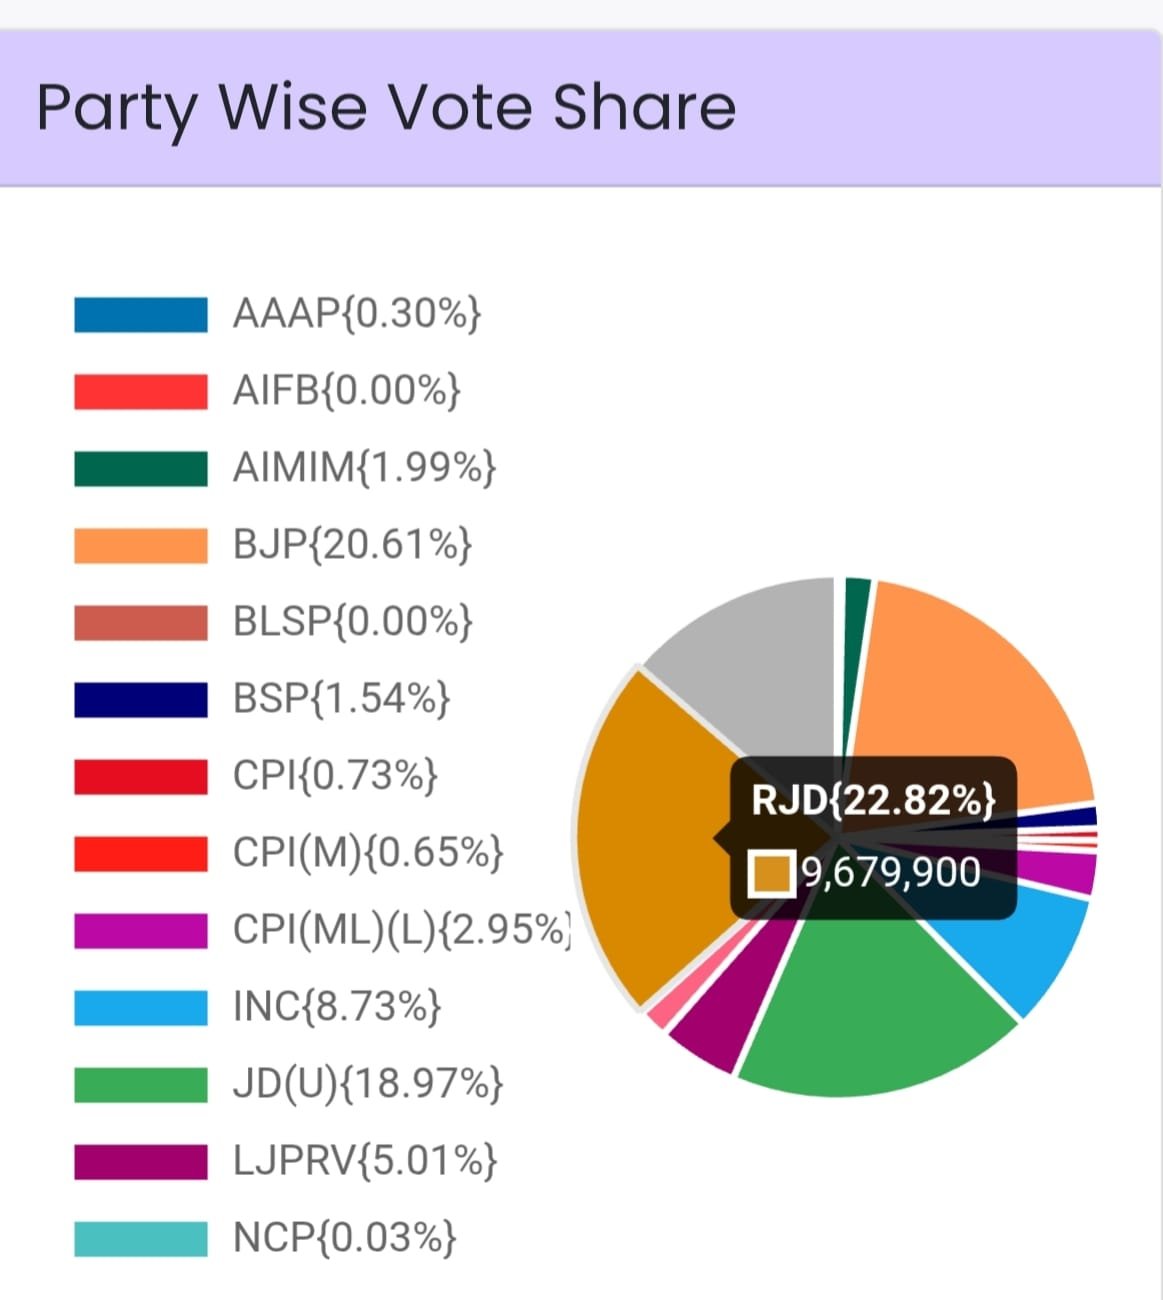1163x1300 pixels.
Task: Click the CPI{0.73%} legend label
Action: pyautogui.click(x=335, y=776)
